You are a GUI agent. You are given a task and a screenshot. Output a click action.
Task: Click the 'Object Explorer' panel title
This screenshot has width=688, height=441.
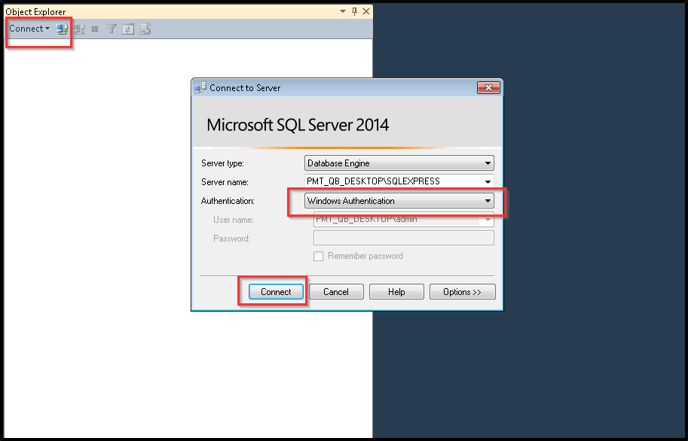tap(36, 12)
